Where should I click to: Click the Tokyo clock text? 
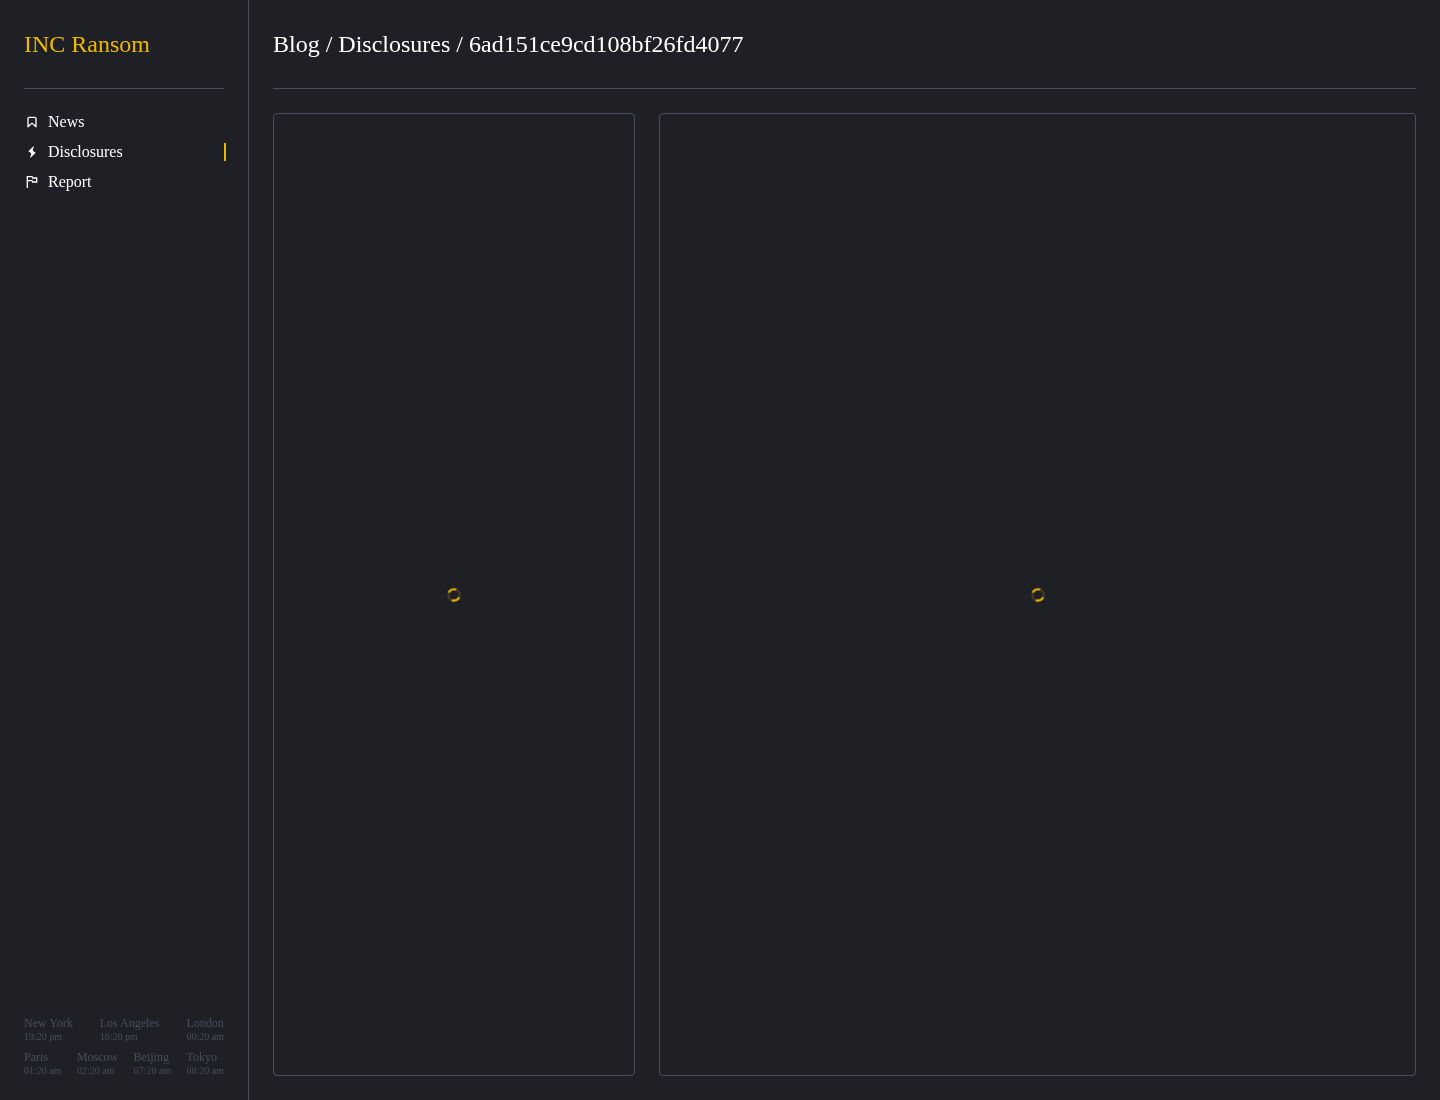[205, 1063]
